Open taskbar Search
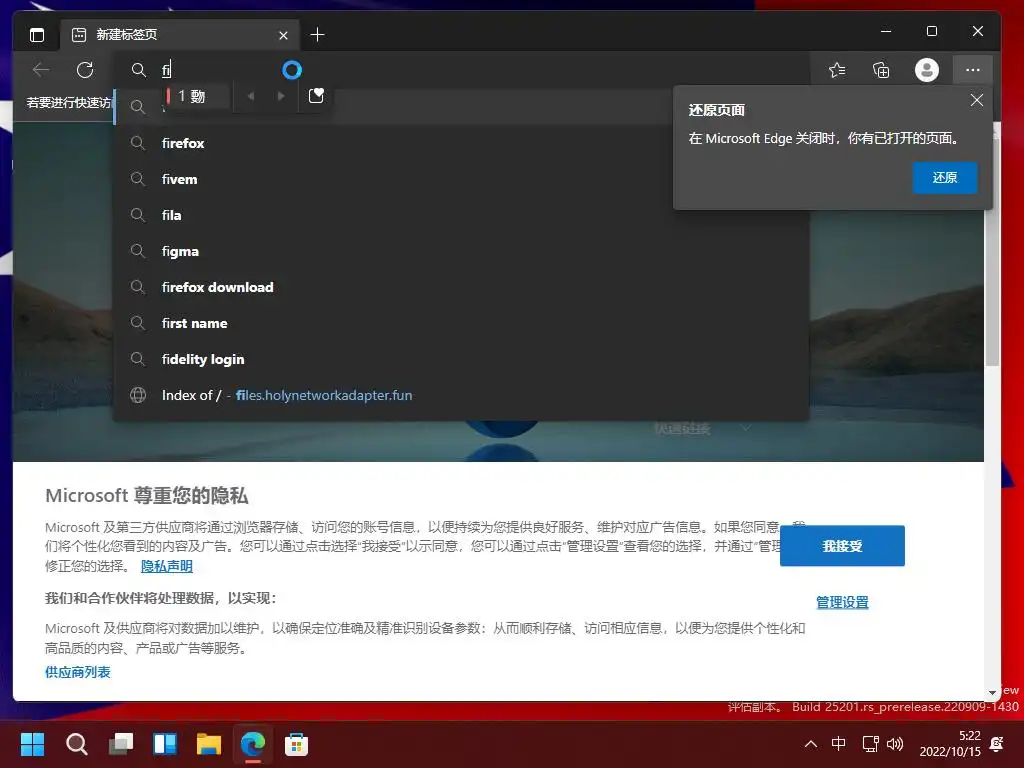The image size is (1024, 768). click(76, 744)
